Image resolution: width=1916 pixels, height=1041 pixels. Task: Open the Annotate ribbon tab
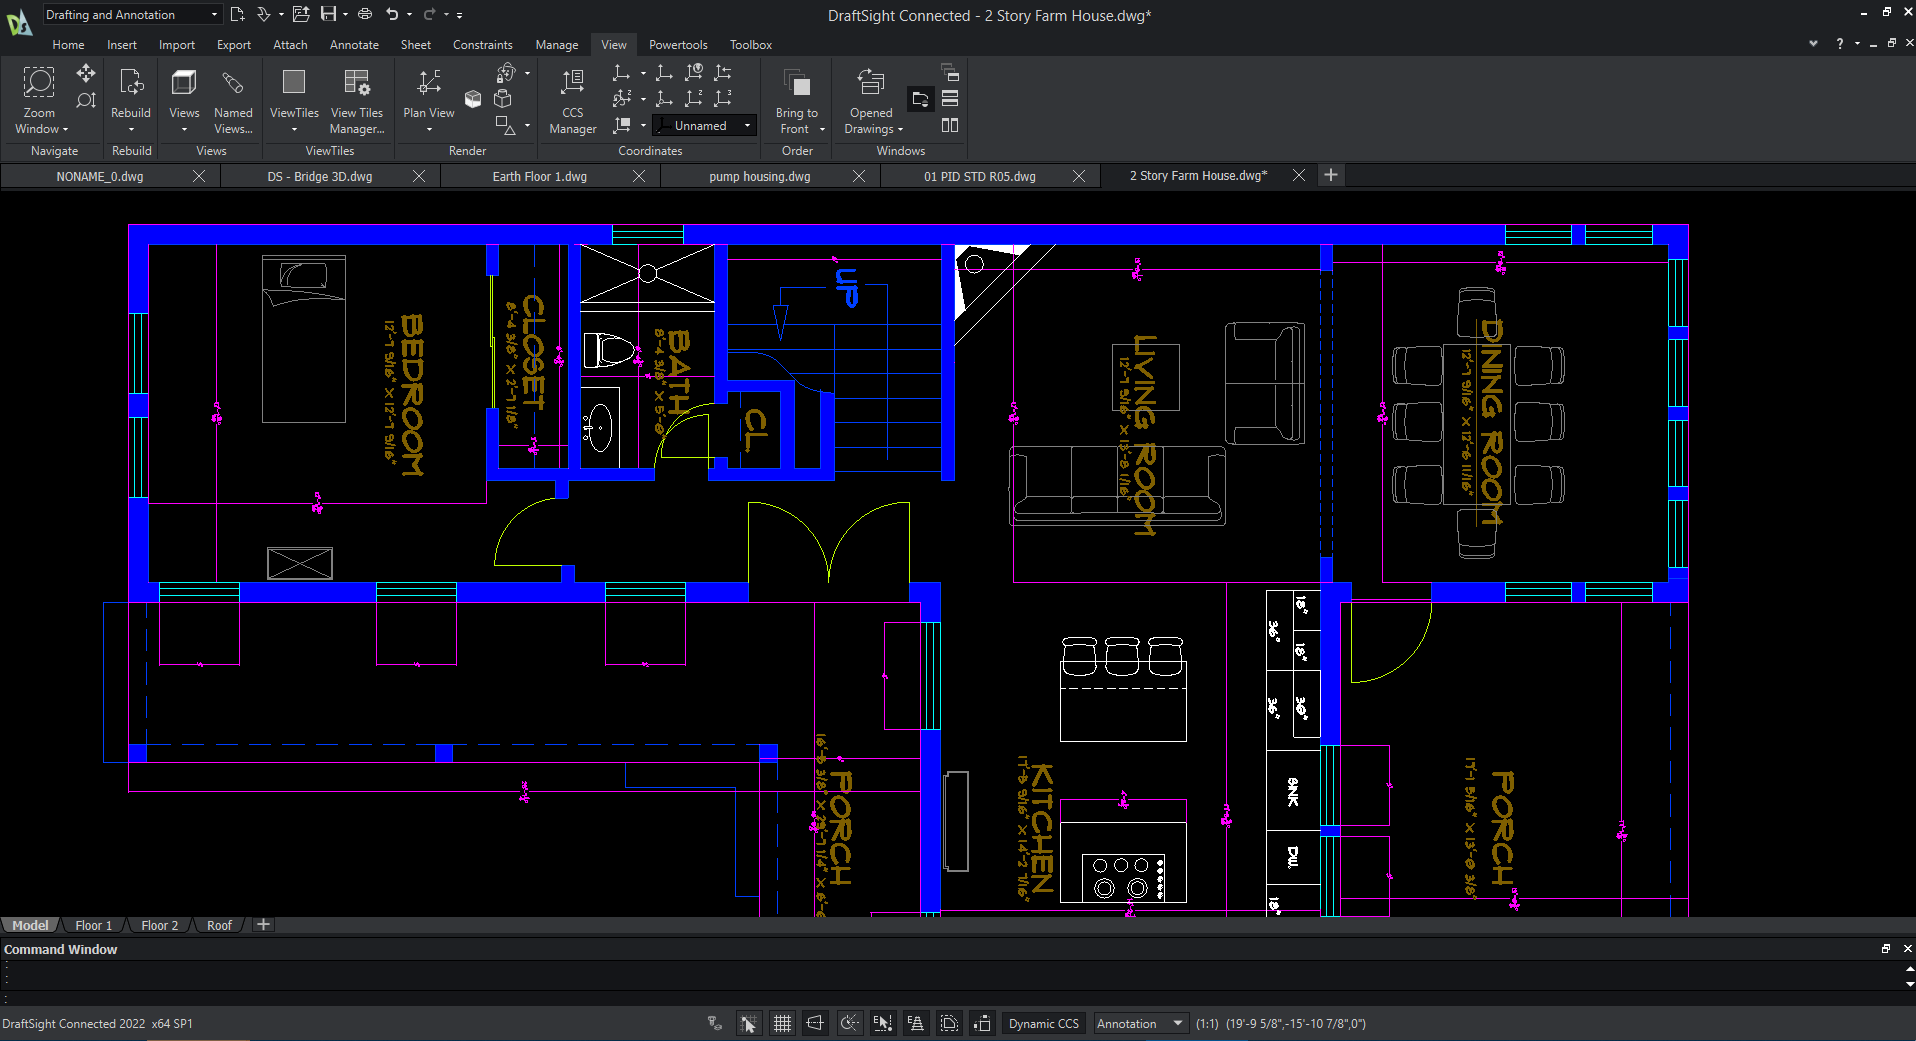coord(354,45)
